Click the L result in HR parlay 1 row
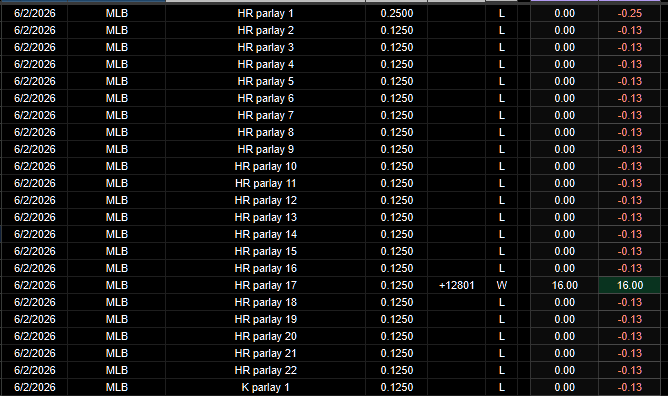Screen dimensions: 668x396 point(501,13)
